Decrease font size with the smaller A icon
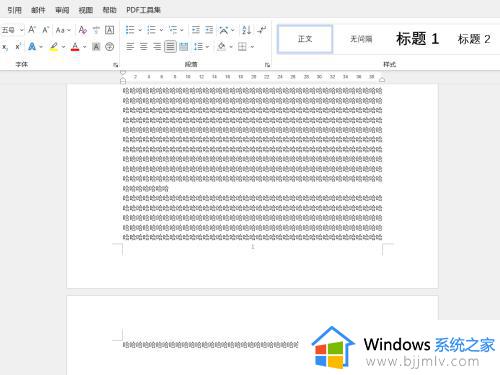Viewport: 500px width, 375px height. [x=45, y=30]
